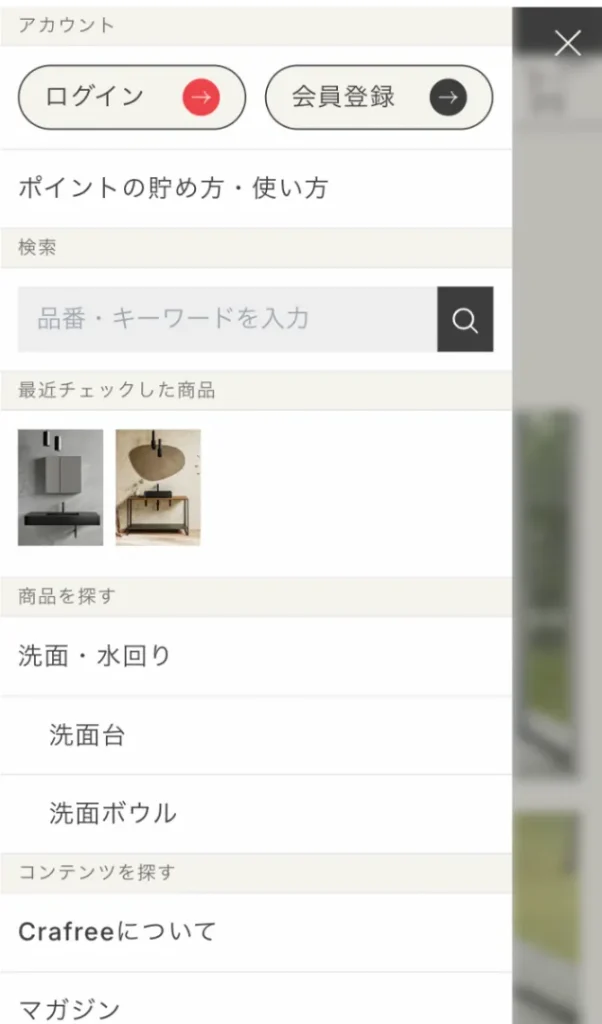
Task: Select the 洗面ボウル subcategory
Action: tap(256, 814)
